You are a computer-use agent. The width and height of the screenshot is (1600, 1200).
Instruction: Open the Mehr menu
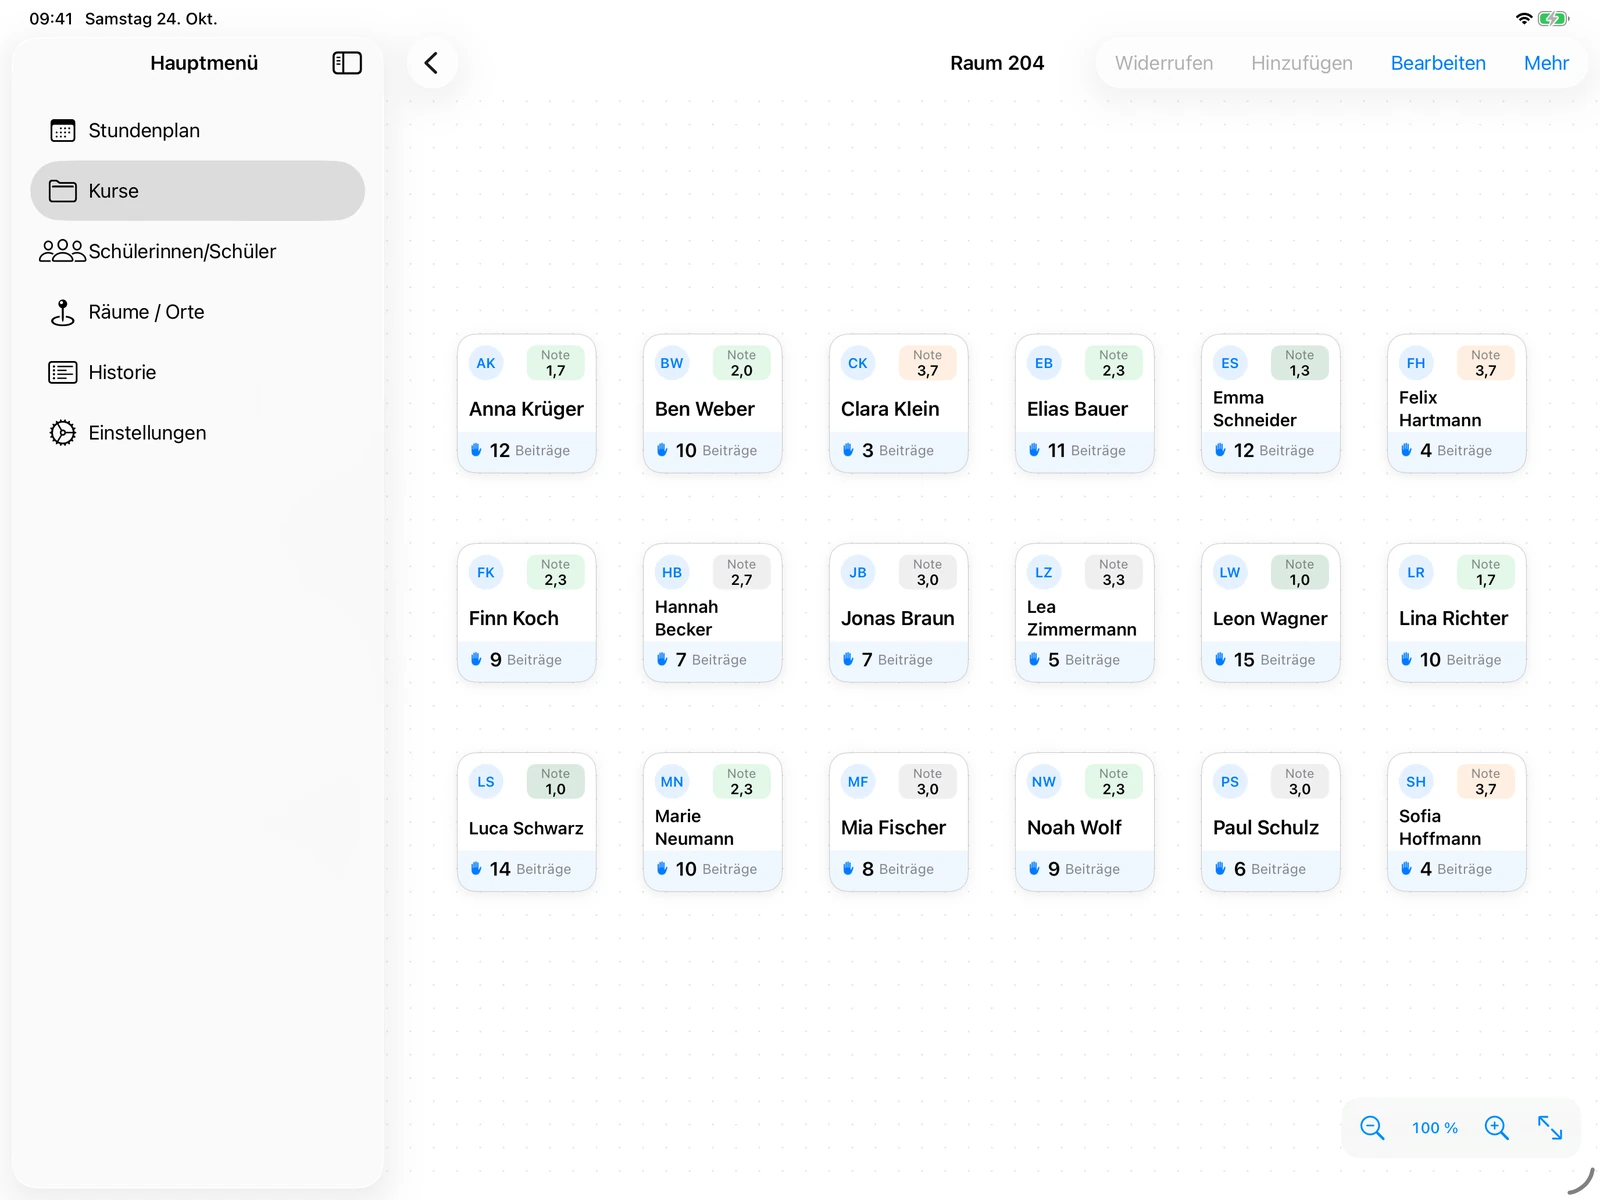pos(1546,63)
